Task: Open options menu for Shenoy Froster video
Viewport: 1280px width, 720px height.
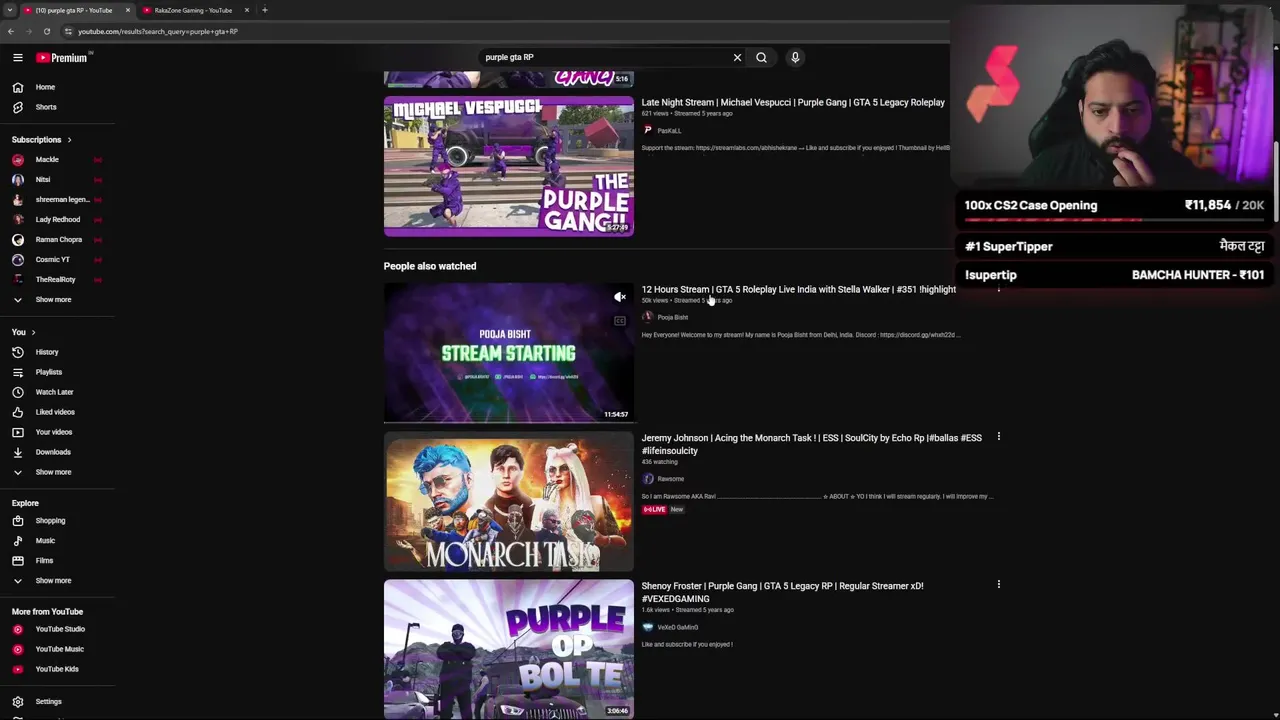Action: pyautogui.click(x=998, y=585)
